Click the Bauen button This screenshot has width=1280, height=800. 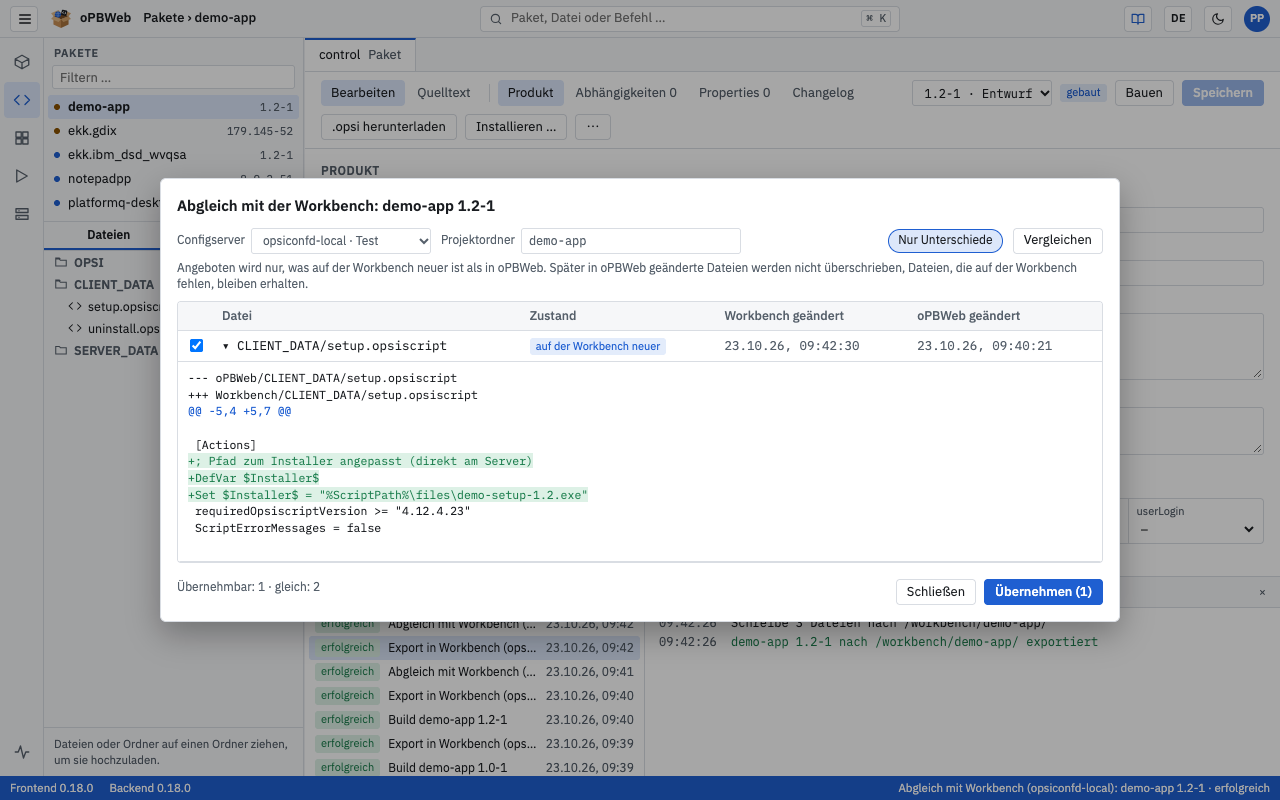(1144, 93)
